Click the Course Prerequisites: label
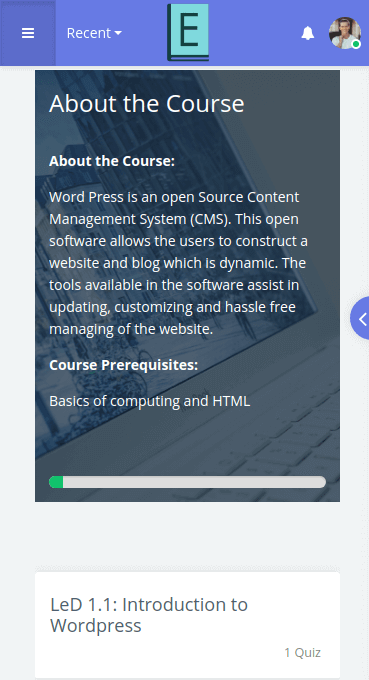This screenshot has height=680, width=369. pos(124,365)
